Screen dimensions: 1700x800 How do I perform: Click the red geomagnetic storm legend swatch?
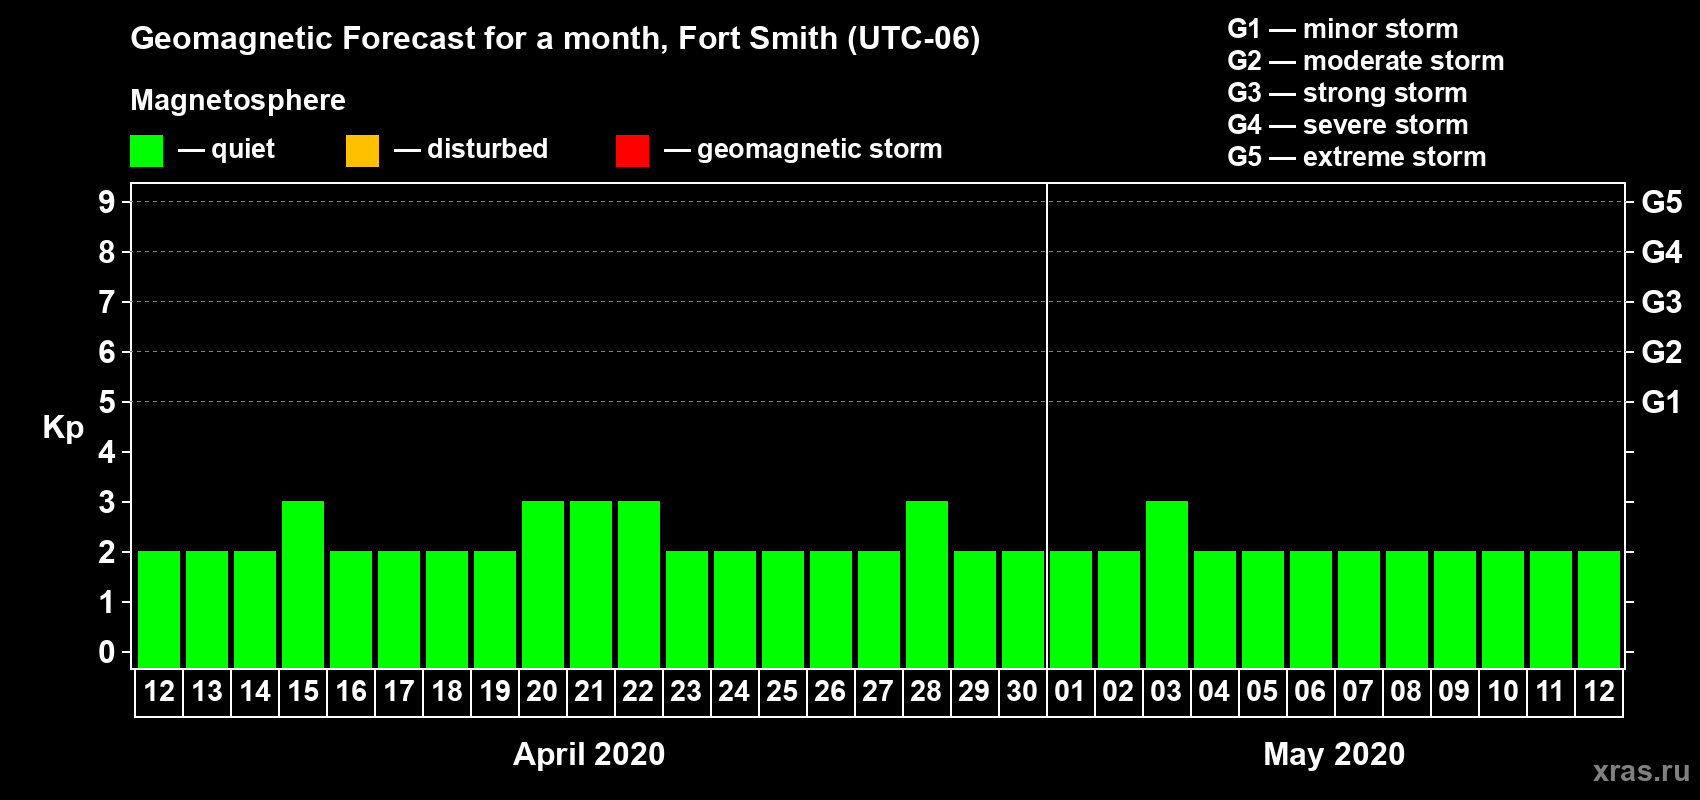tap(632, 151)
